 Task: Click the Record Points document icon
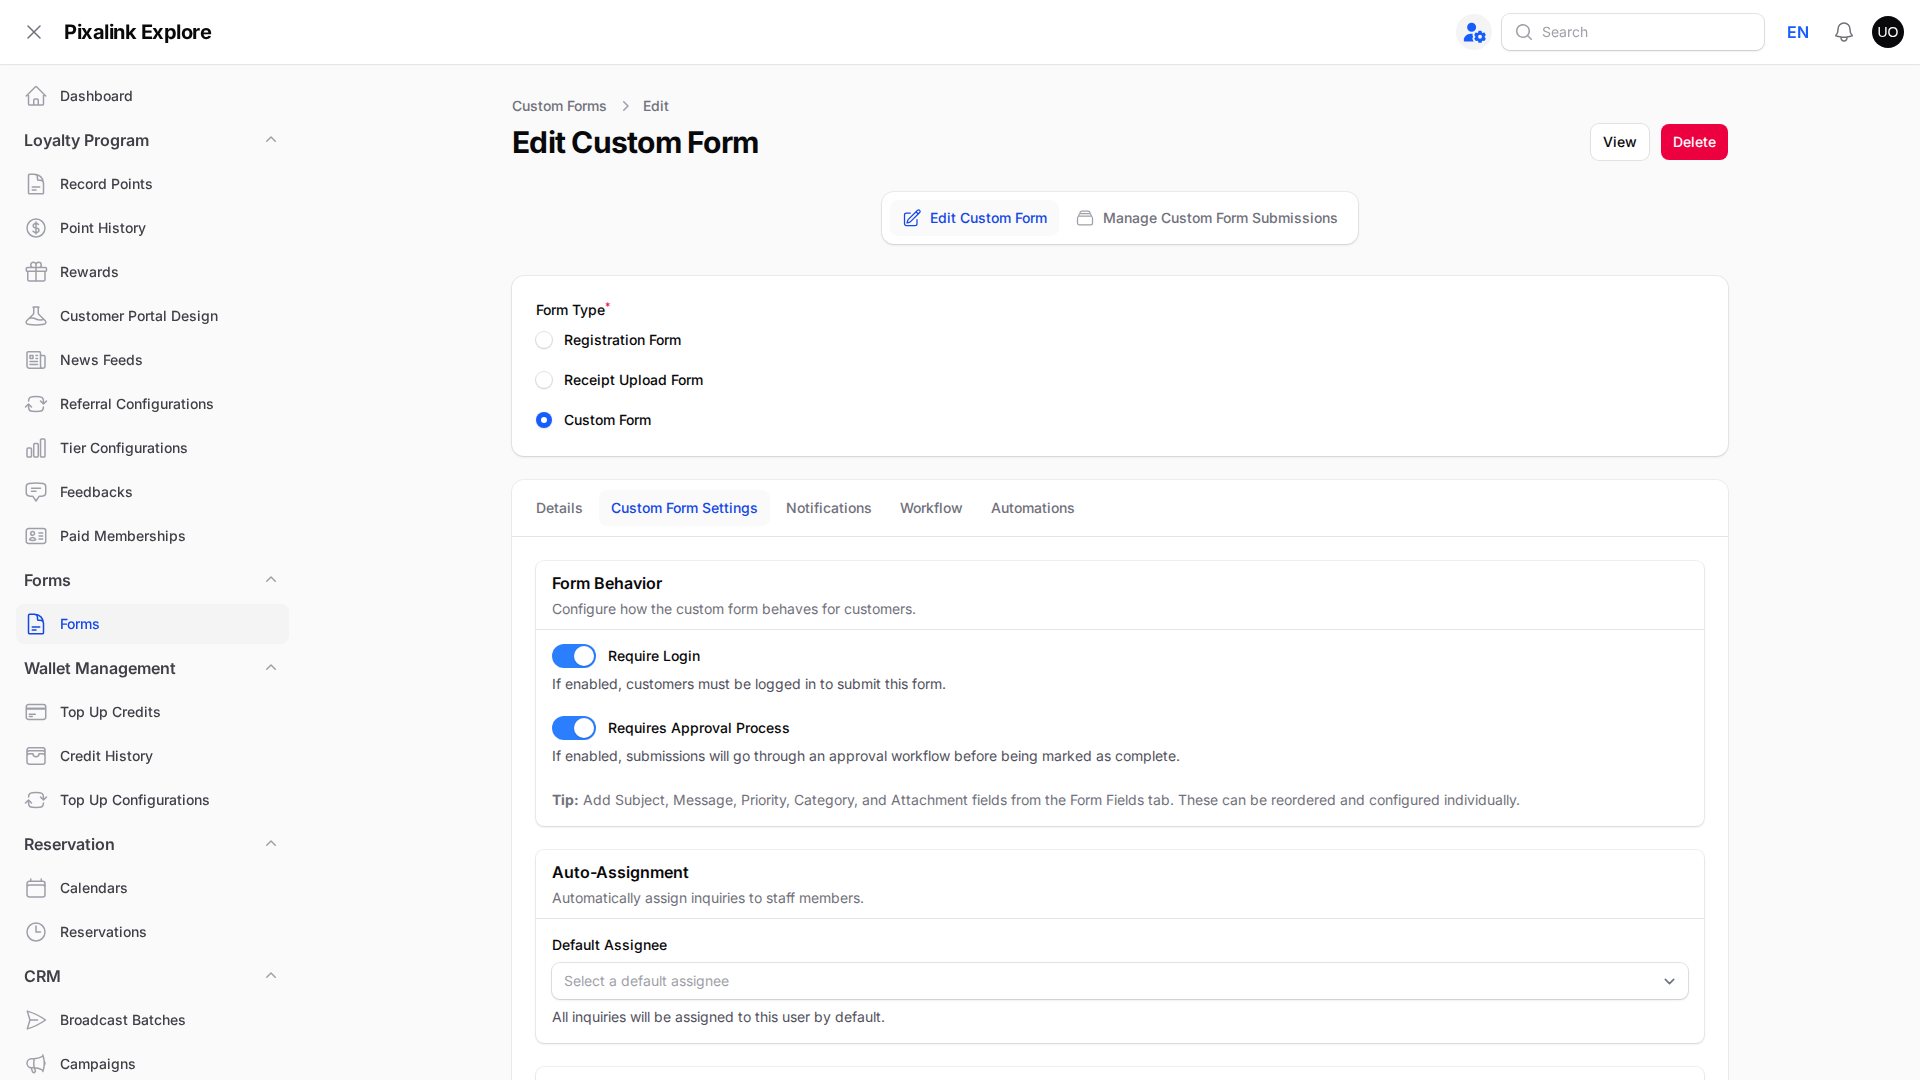click(x=36, y=184)
